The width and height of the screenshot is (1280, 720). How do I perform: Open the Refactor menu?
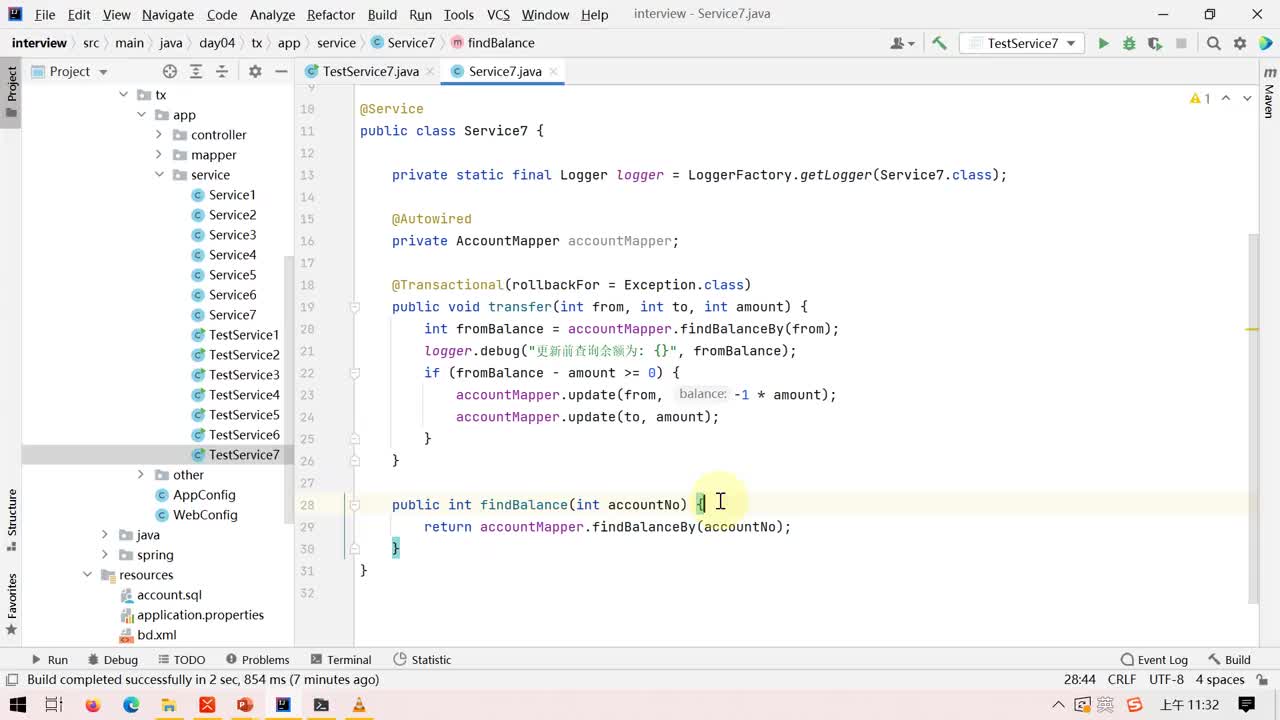click(331, 14)
